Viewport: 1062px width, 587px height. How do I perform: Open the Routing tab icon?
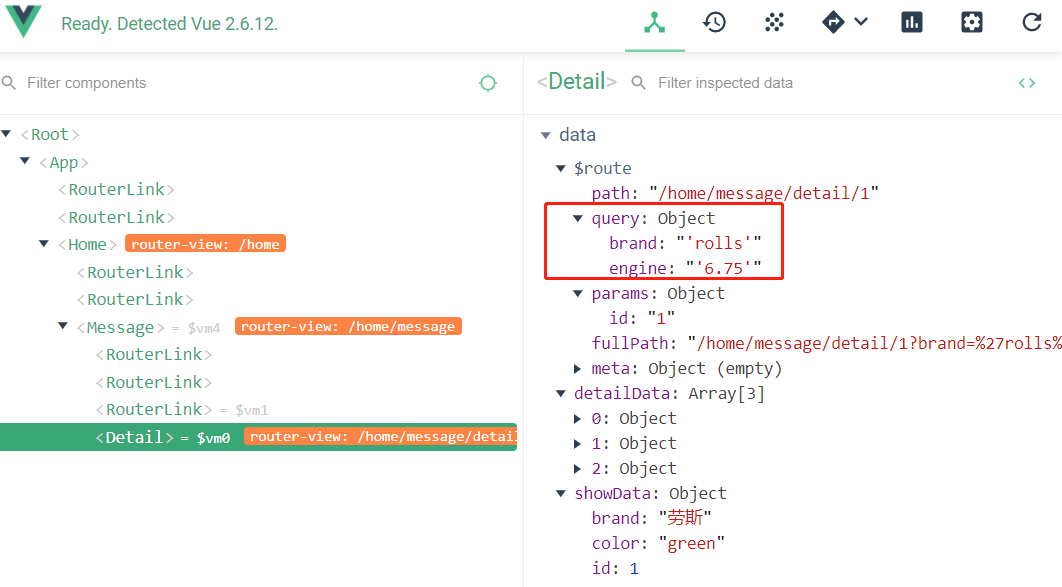[833, 23]
